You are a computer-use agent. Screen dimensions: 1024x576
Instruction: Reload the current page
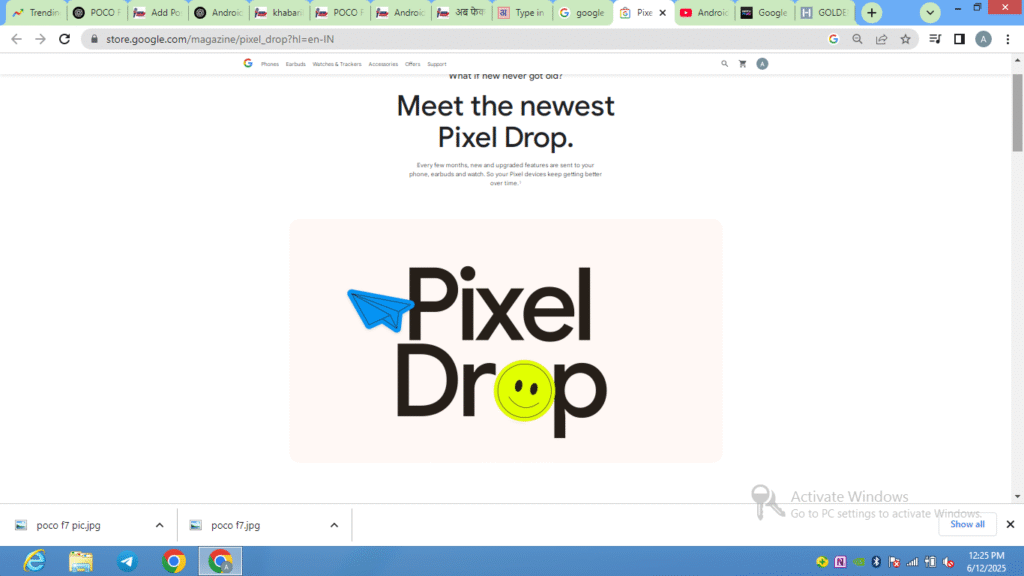click(x=64, y=39)
